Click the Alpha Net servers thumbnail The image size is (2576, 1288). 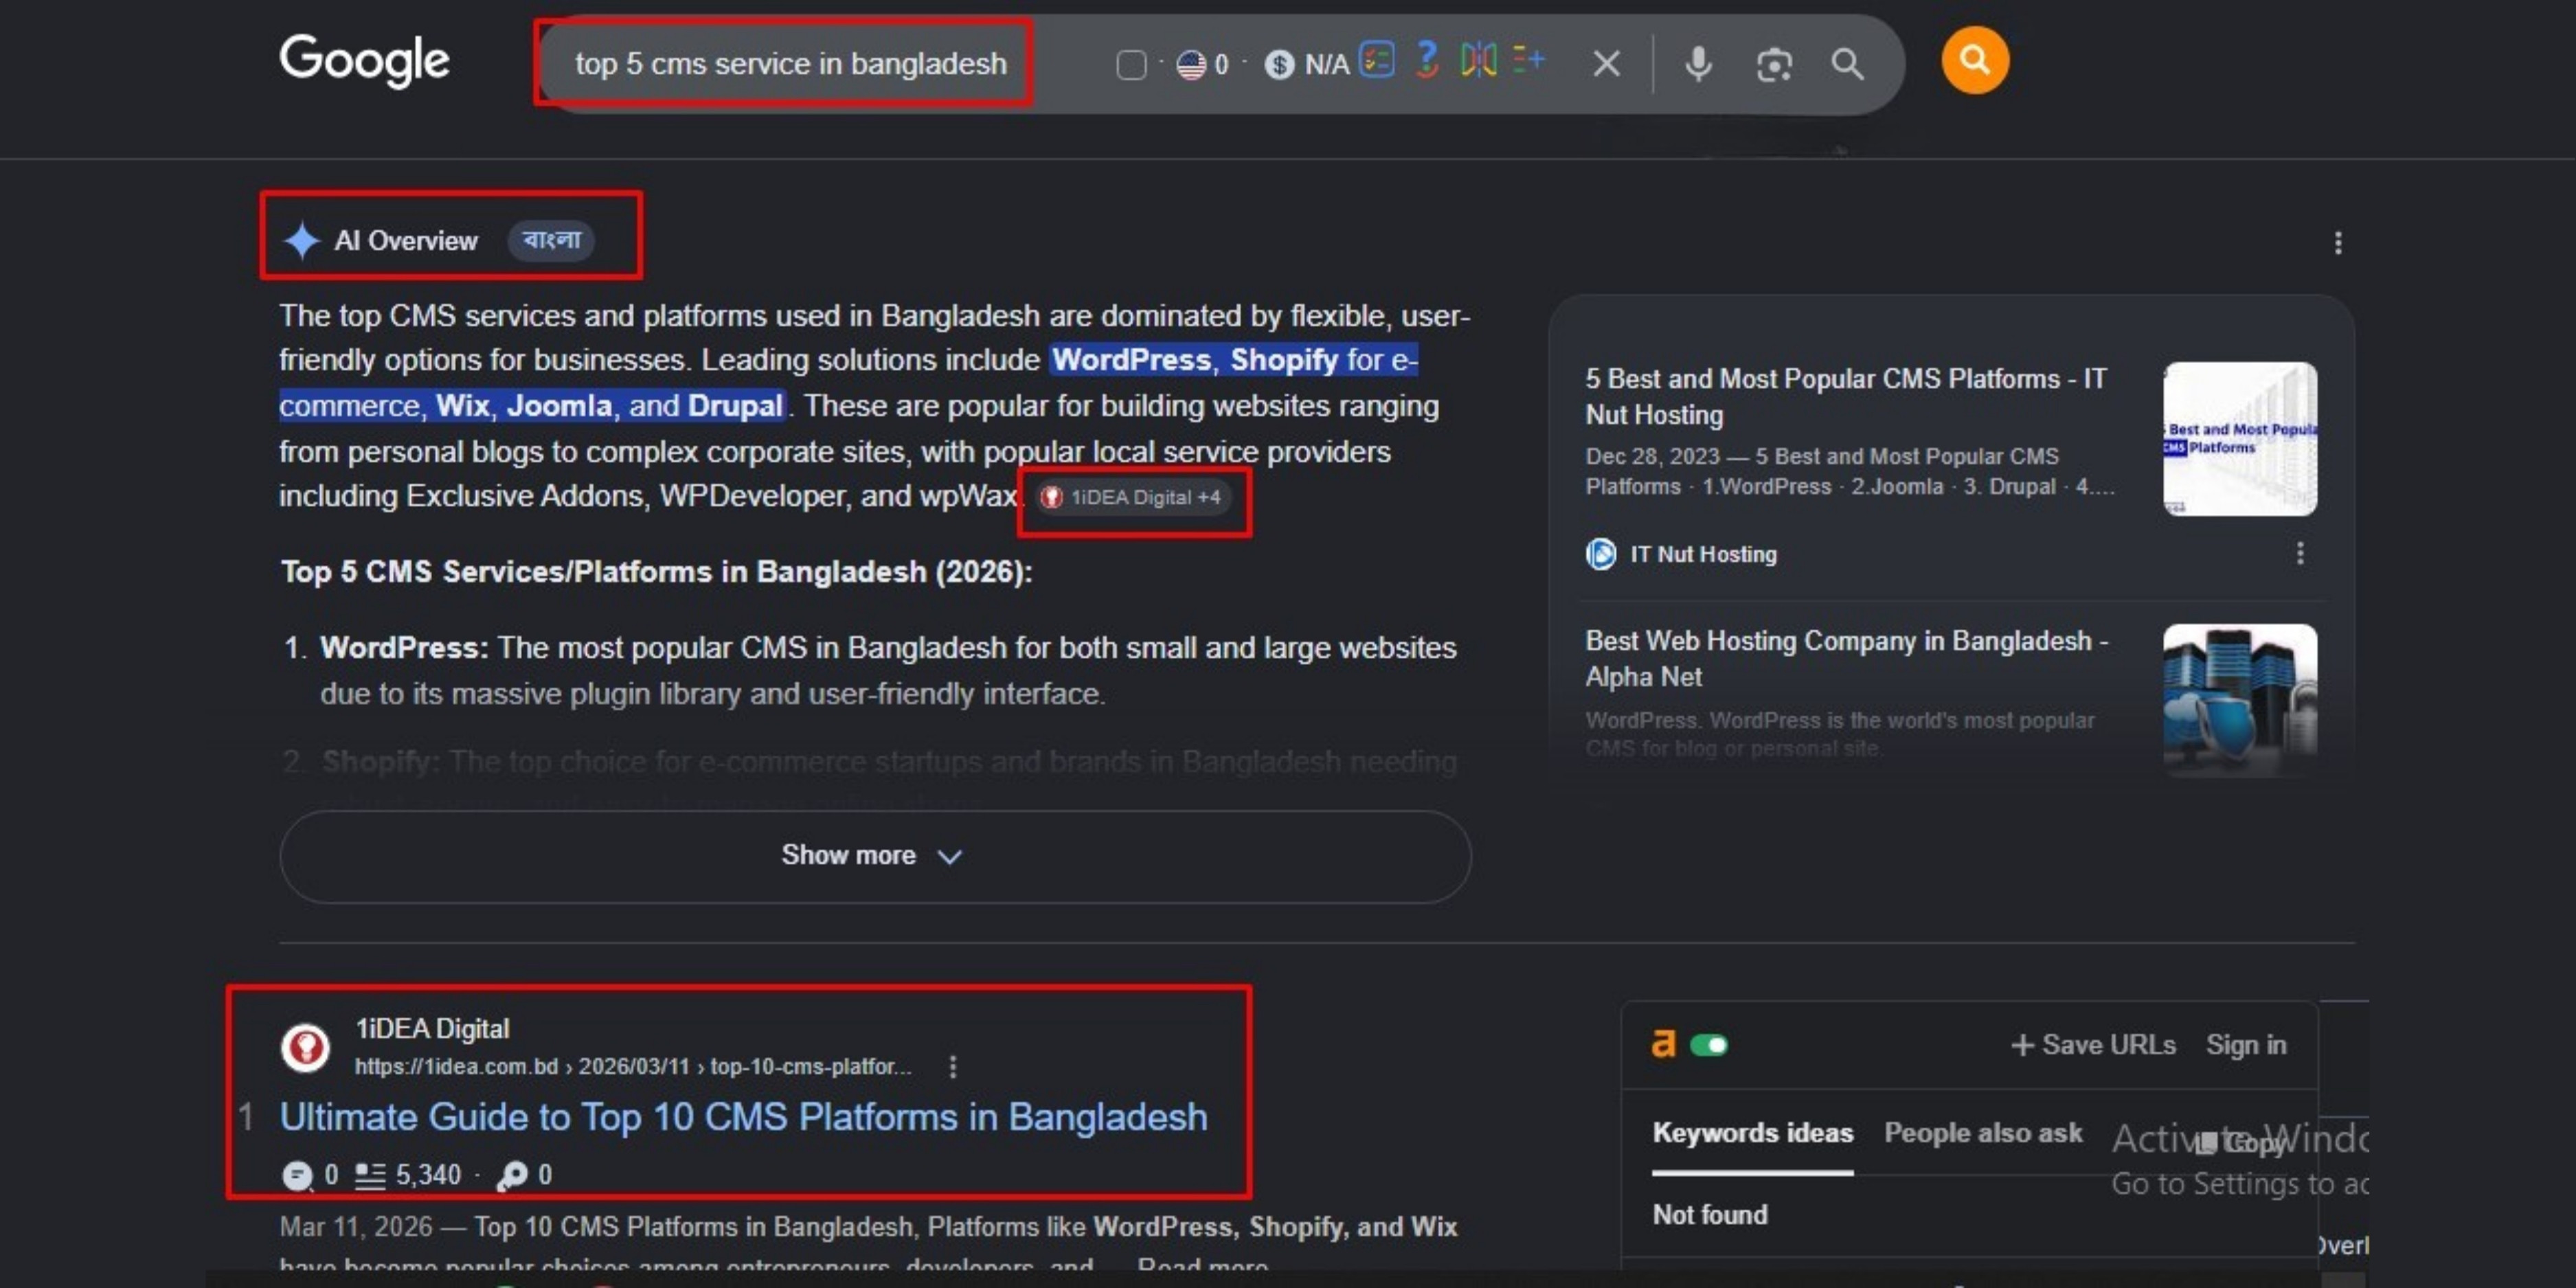click(x=2240, y=700)
